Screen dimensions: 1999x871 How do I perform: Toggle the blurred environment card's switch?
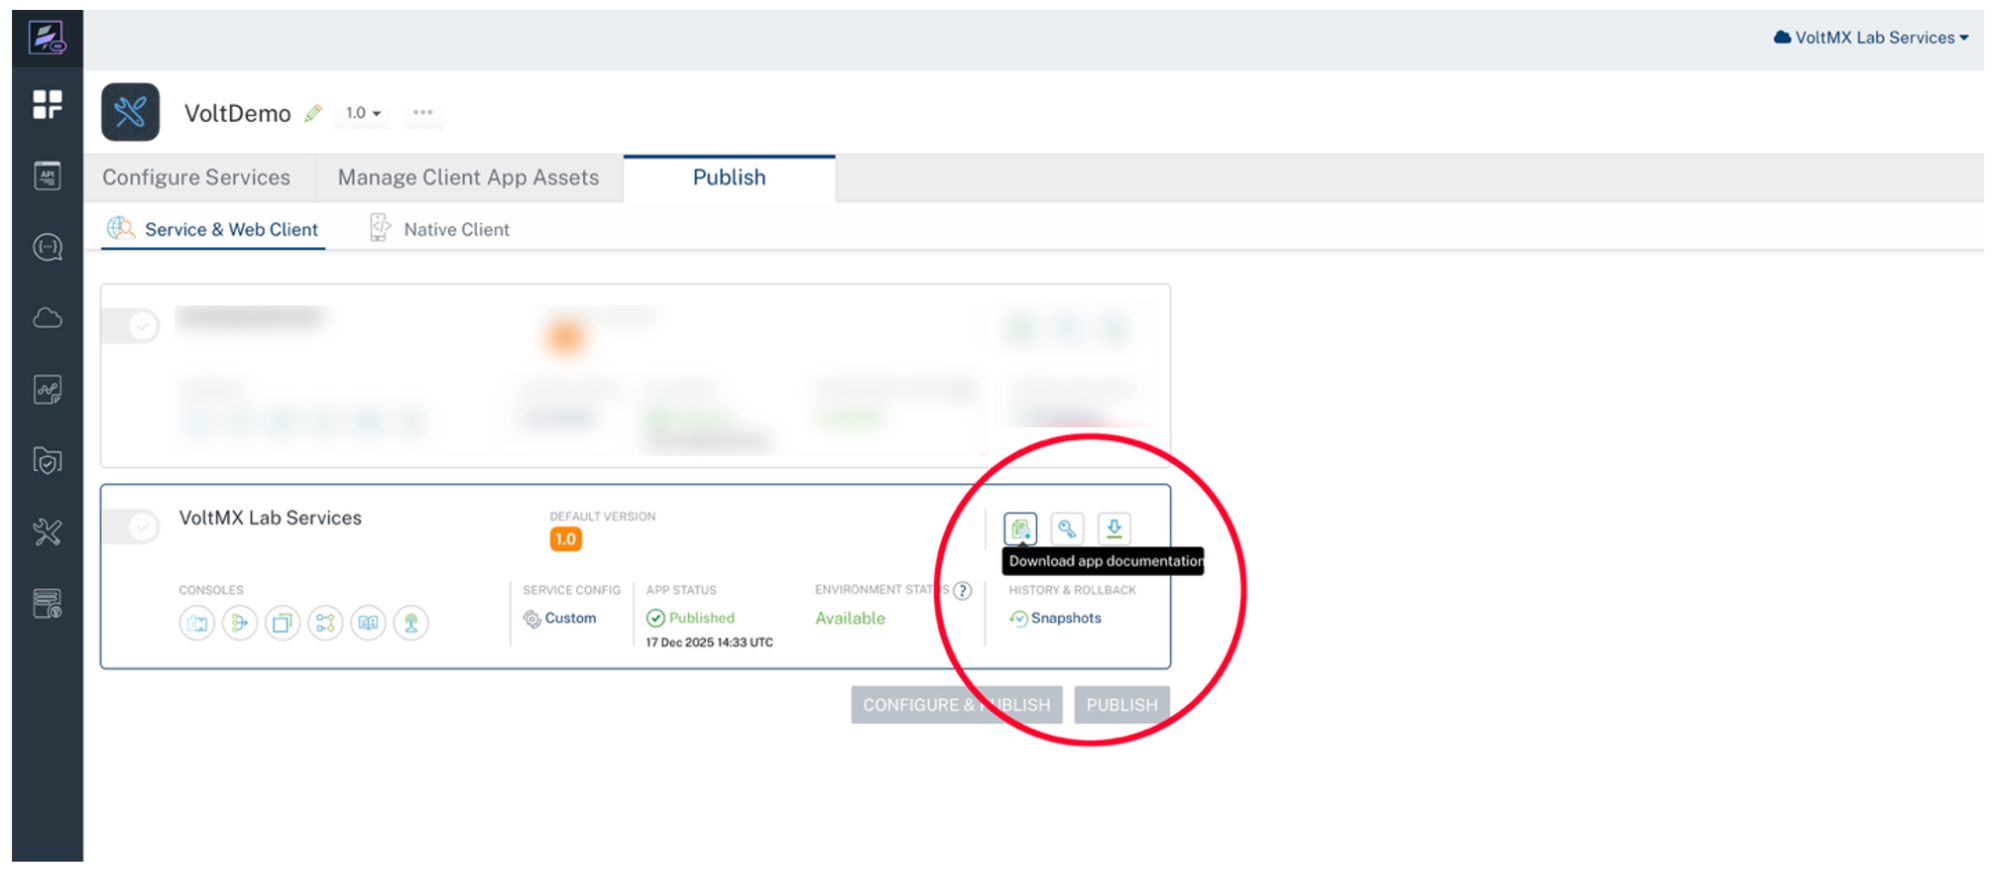point(133,325)
